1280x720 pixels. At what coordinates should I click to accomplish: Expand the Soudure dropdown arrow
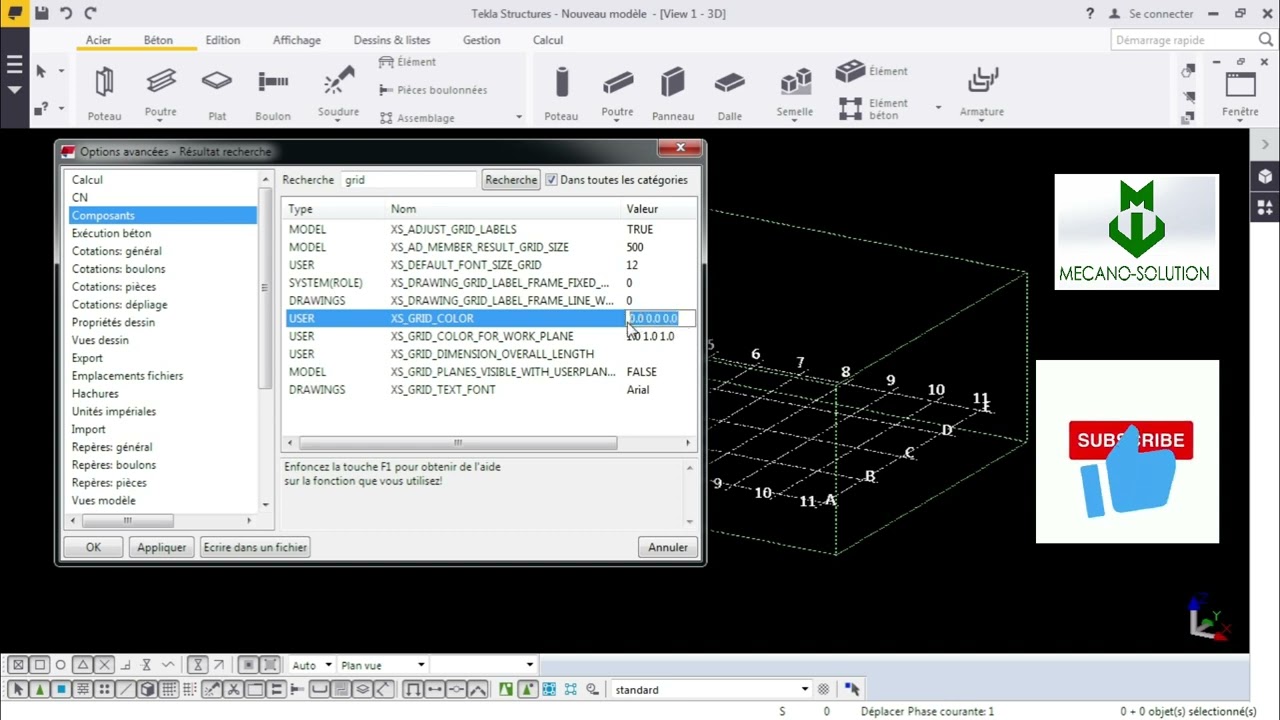point(338,121)
